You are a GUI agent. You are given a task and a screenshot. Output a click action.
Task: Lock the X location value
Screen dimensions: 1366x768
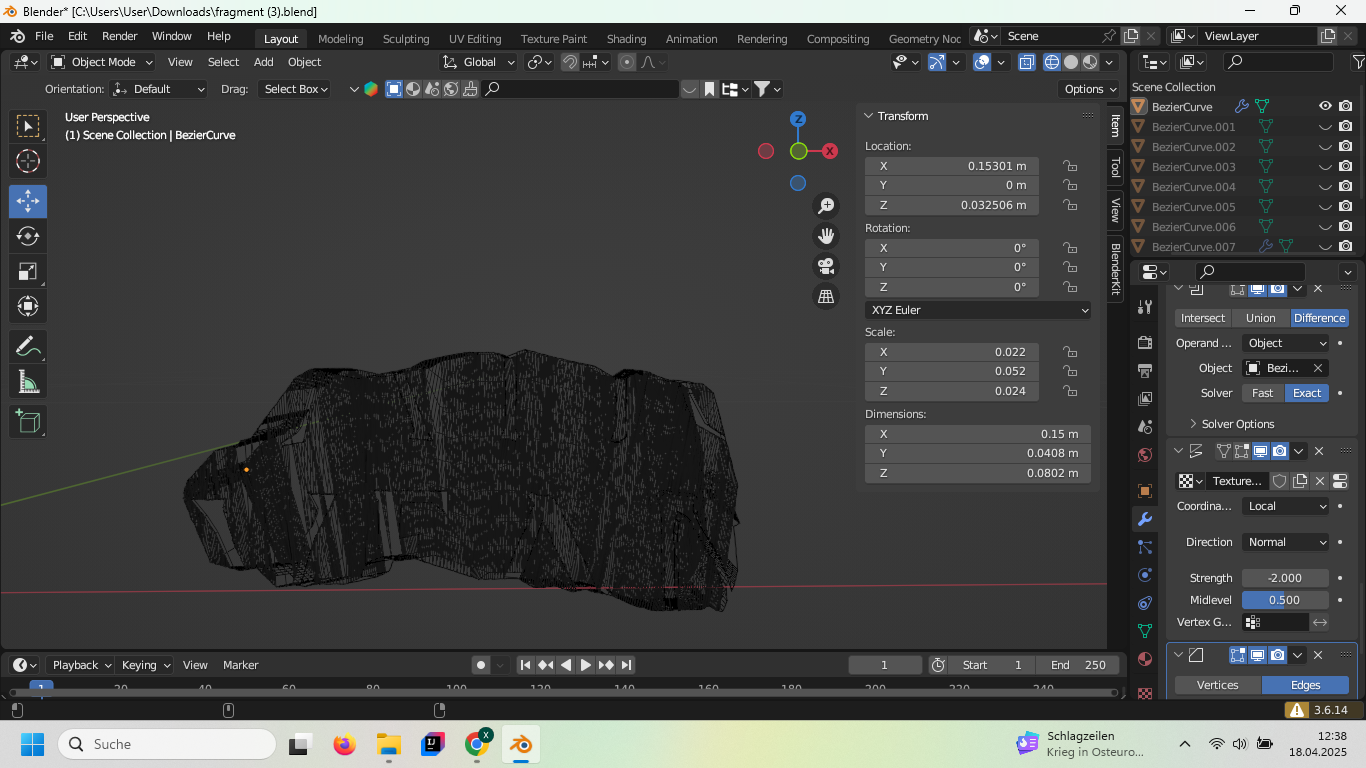point(1070,166)
